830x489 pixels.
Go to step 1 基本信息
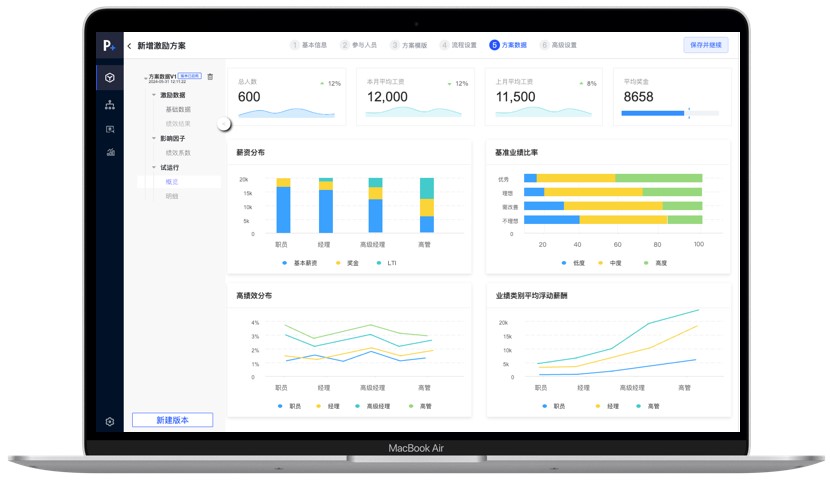[x=309, y=45]
